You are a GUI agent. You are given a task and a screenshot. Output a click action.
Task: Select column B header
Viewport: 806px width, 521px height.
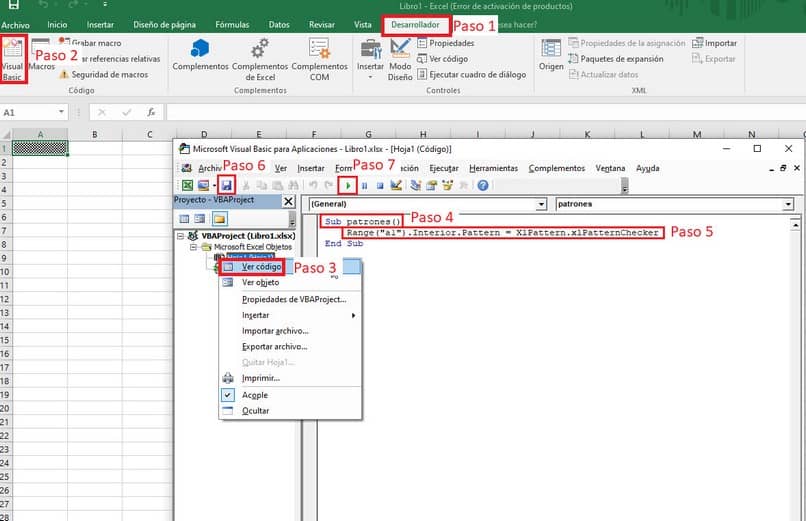pyautogui.click(x=95, y=135)
